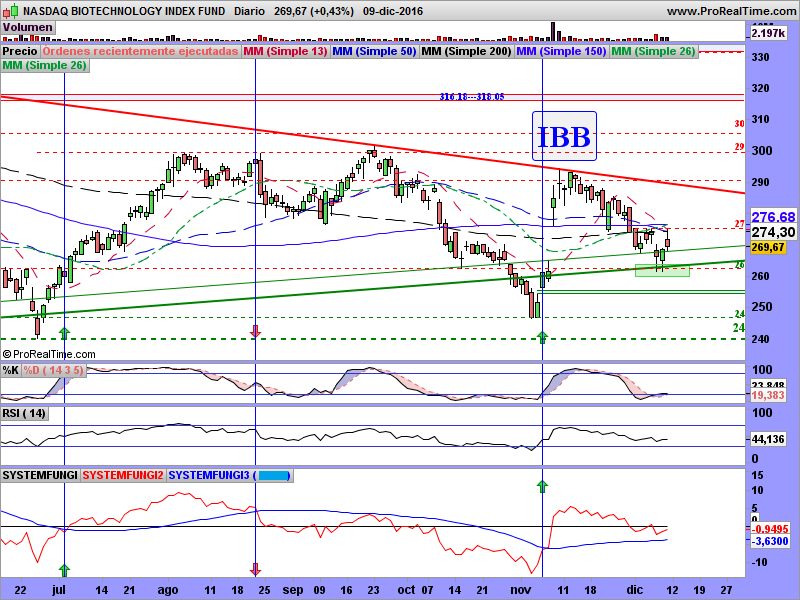Click the blue color swatch in the SYSTEMFUNGI3 label
The height and width of the screenshot is (600, 800).
[273, 476]
